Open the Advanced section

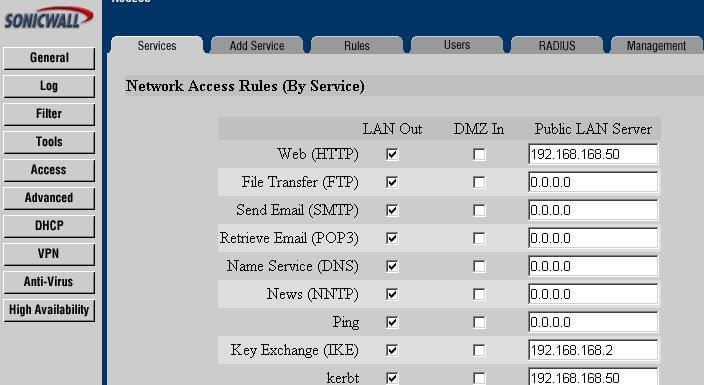[x=49, y=198]
